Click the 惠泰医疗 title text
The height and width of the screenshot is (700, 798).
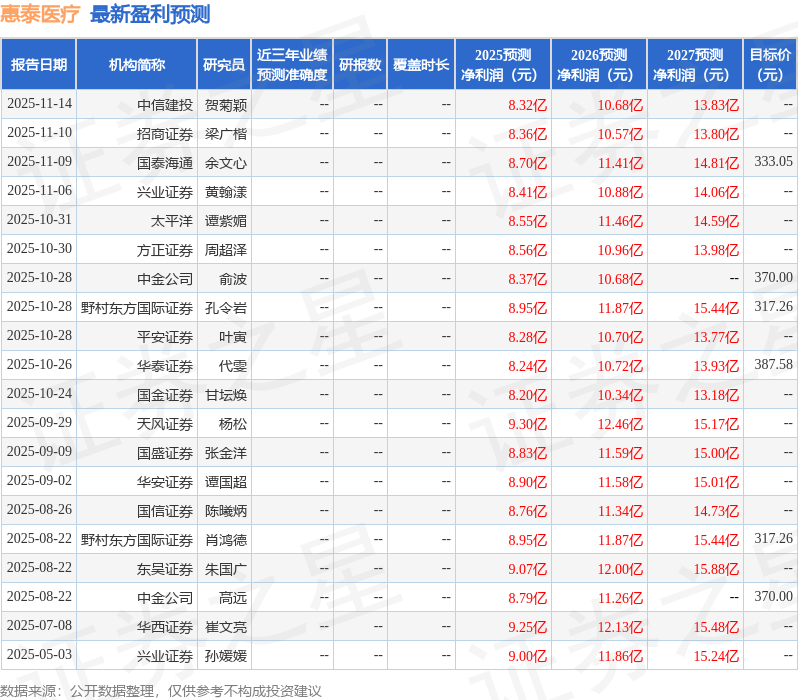coord(40,14)
